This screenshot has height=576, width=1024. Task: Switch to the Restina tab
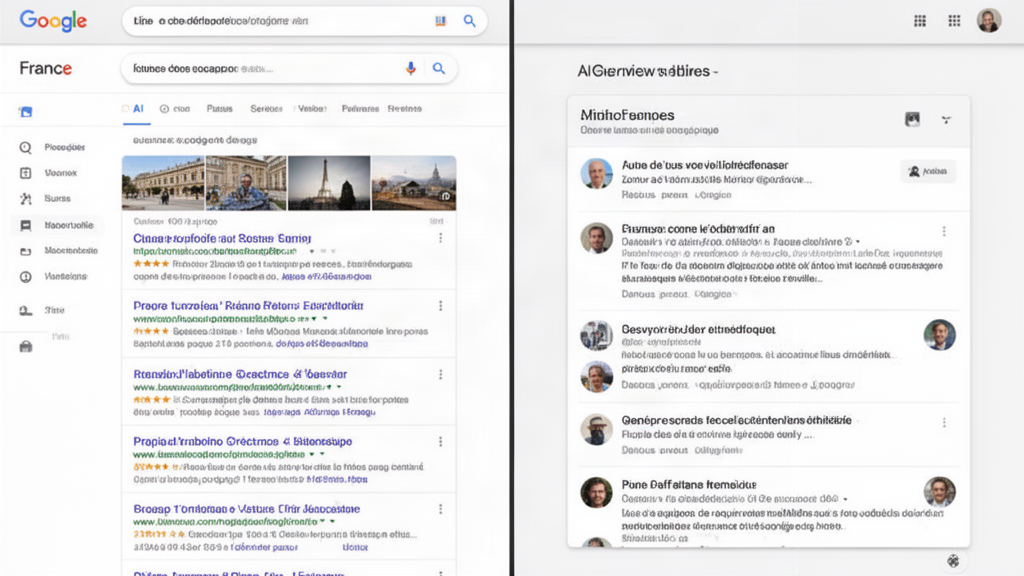(x=404, y=109)
